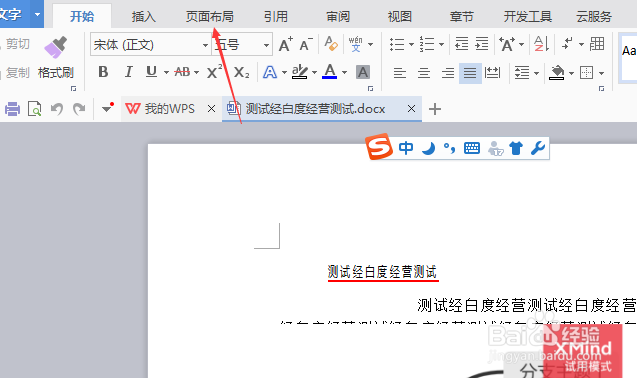Open print preview icon

[x=35, y=109]
